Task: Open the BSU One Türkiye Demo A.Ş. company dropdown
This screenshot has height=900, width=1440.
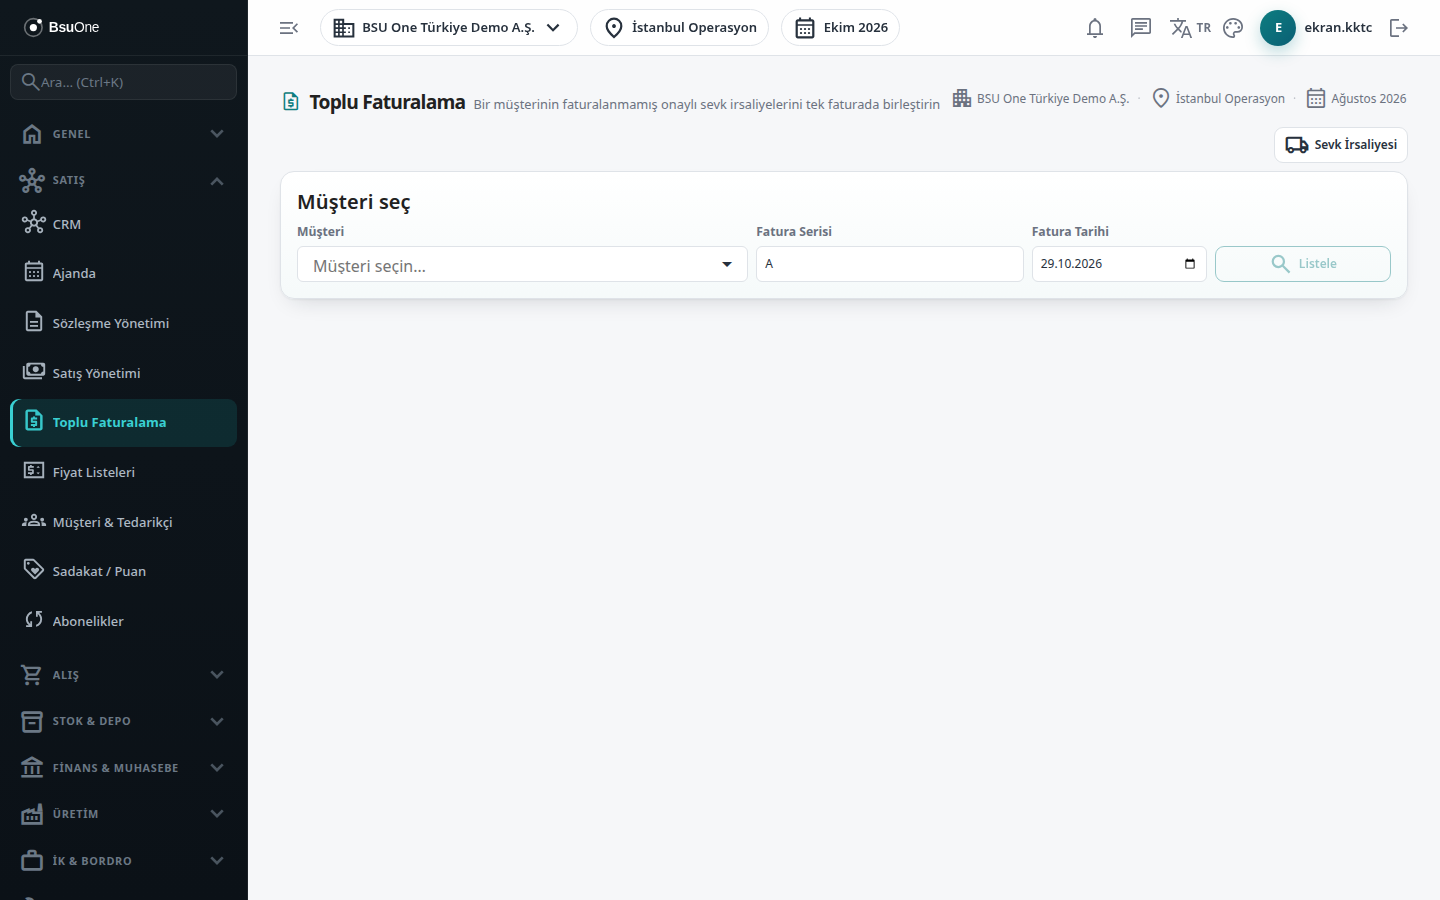Action: click(449, 28)
